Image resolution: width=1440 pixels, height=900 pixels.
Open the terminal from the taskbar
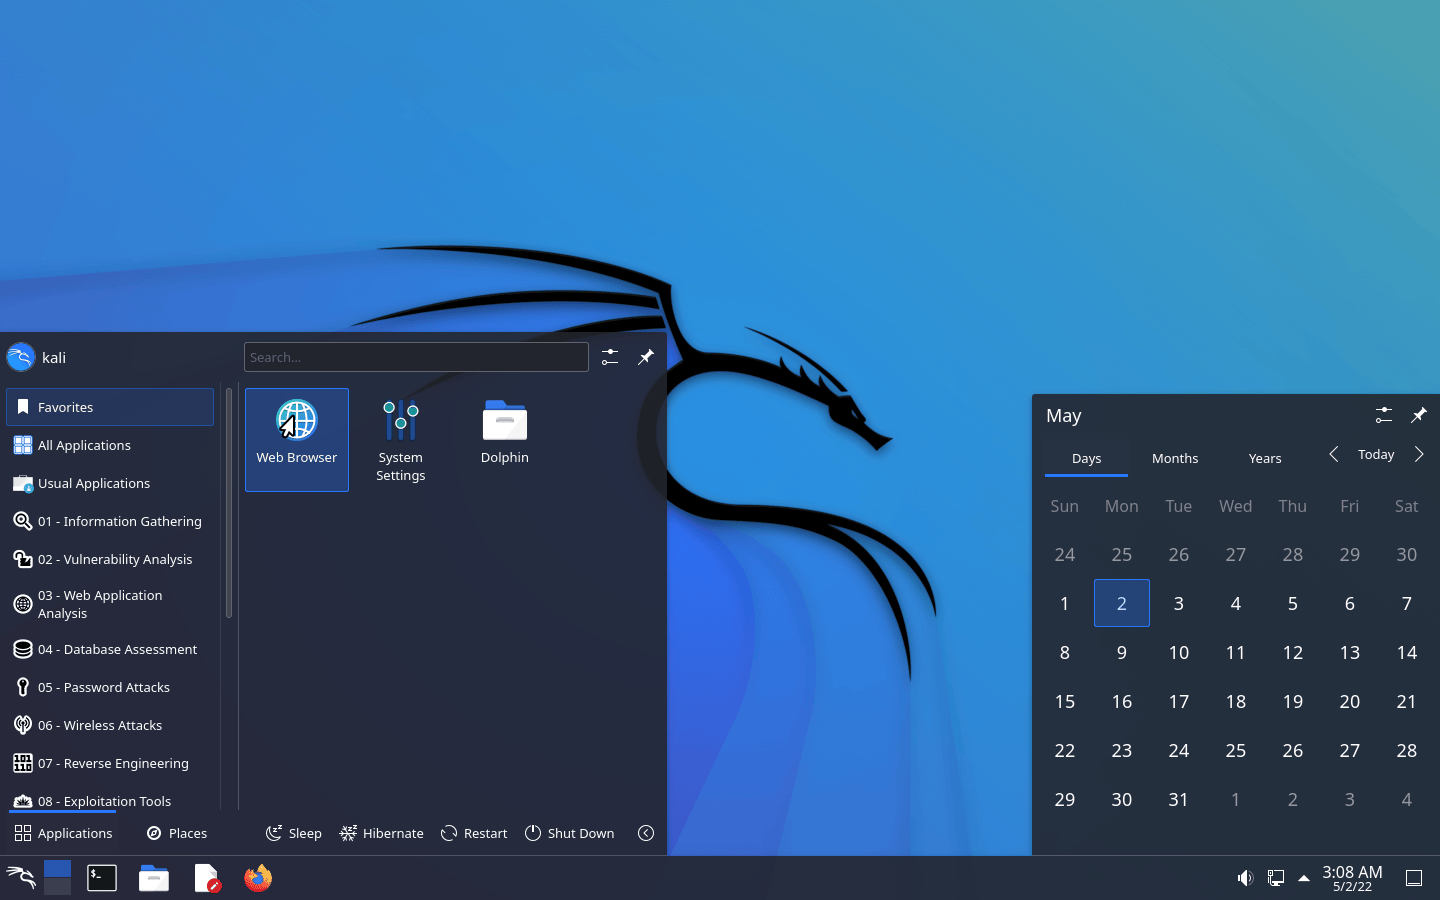pyautogui.click(x=102, y=878)
